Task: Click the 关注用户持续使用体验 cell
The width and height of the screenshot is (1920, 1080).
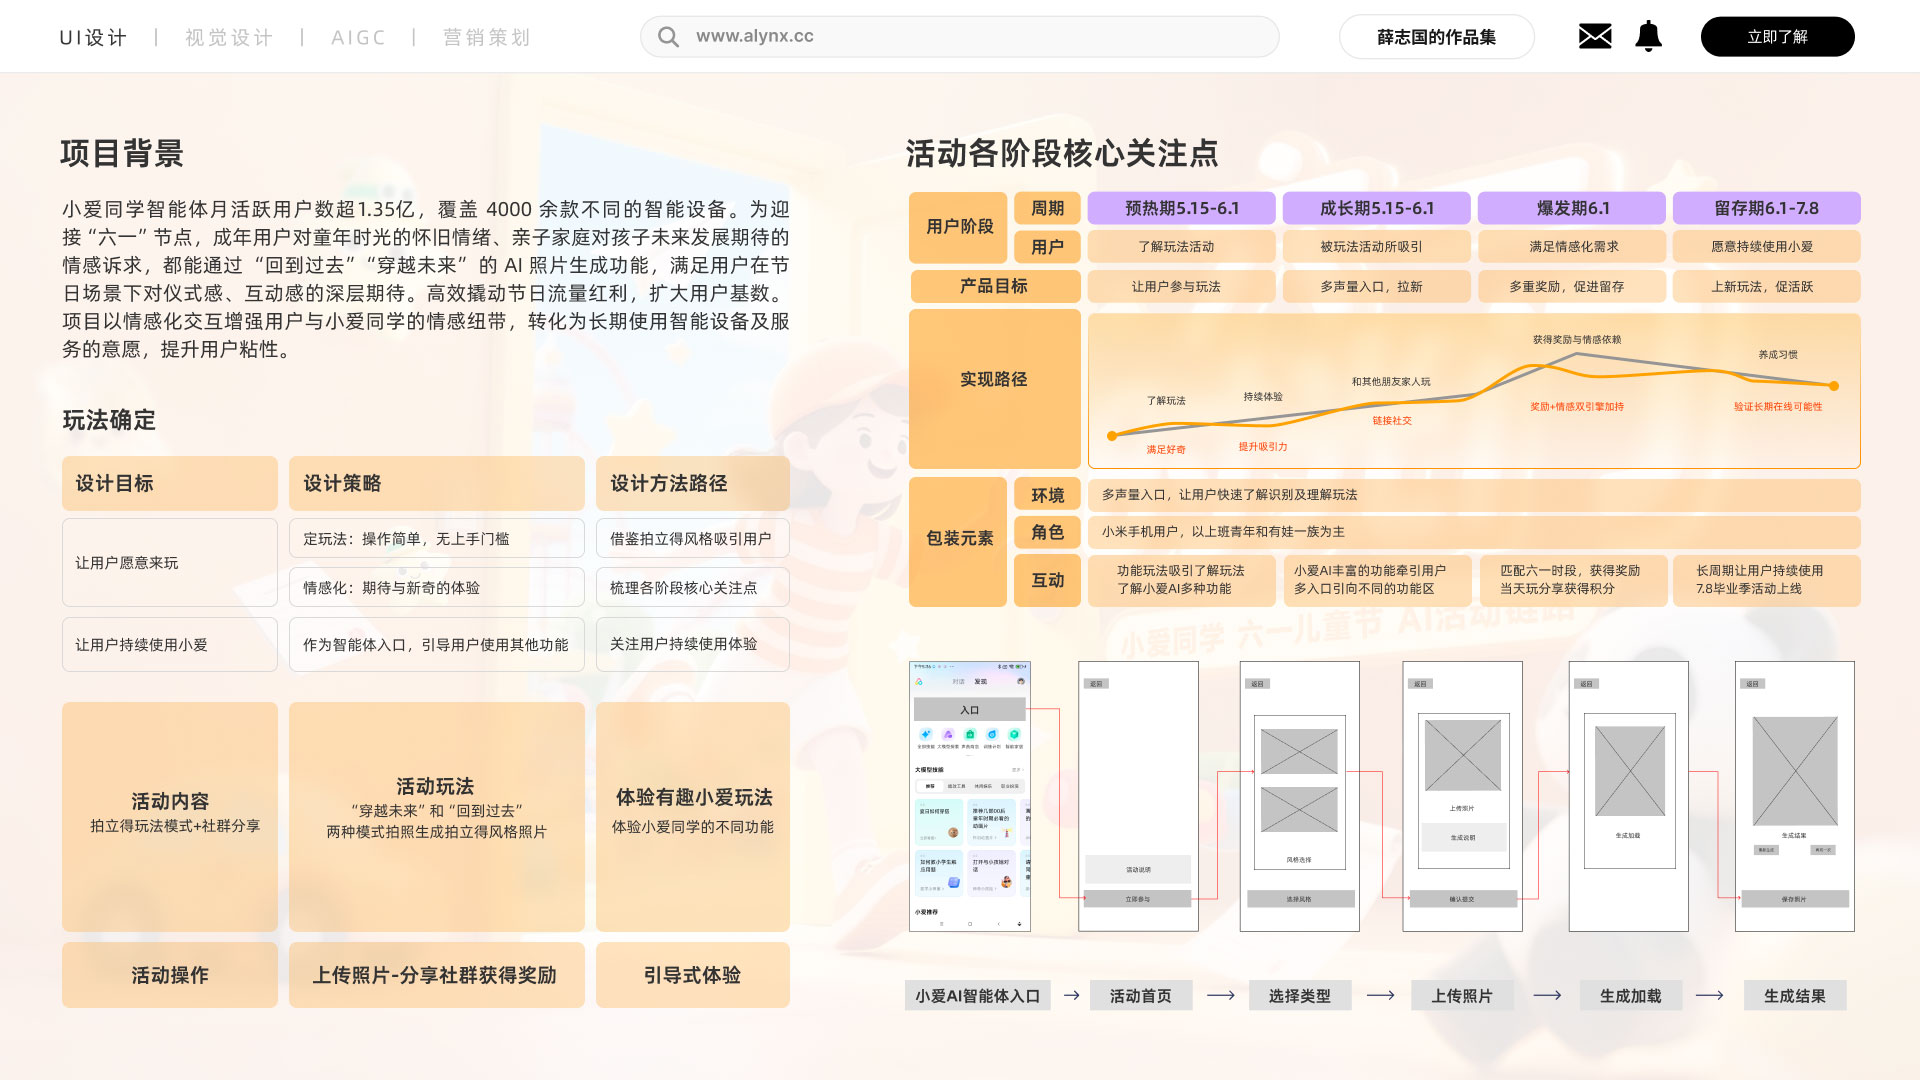Action: coord(693,644)
